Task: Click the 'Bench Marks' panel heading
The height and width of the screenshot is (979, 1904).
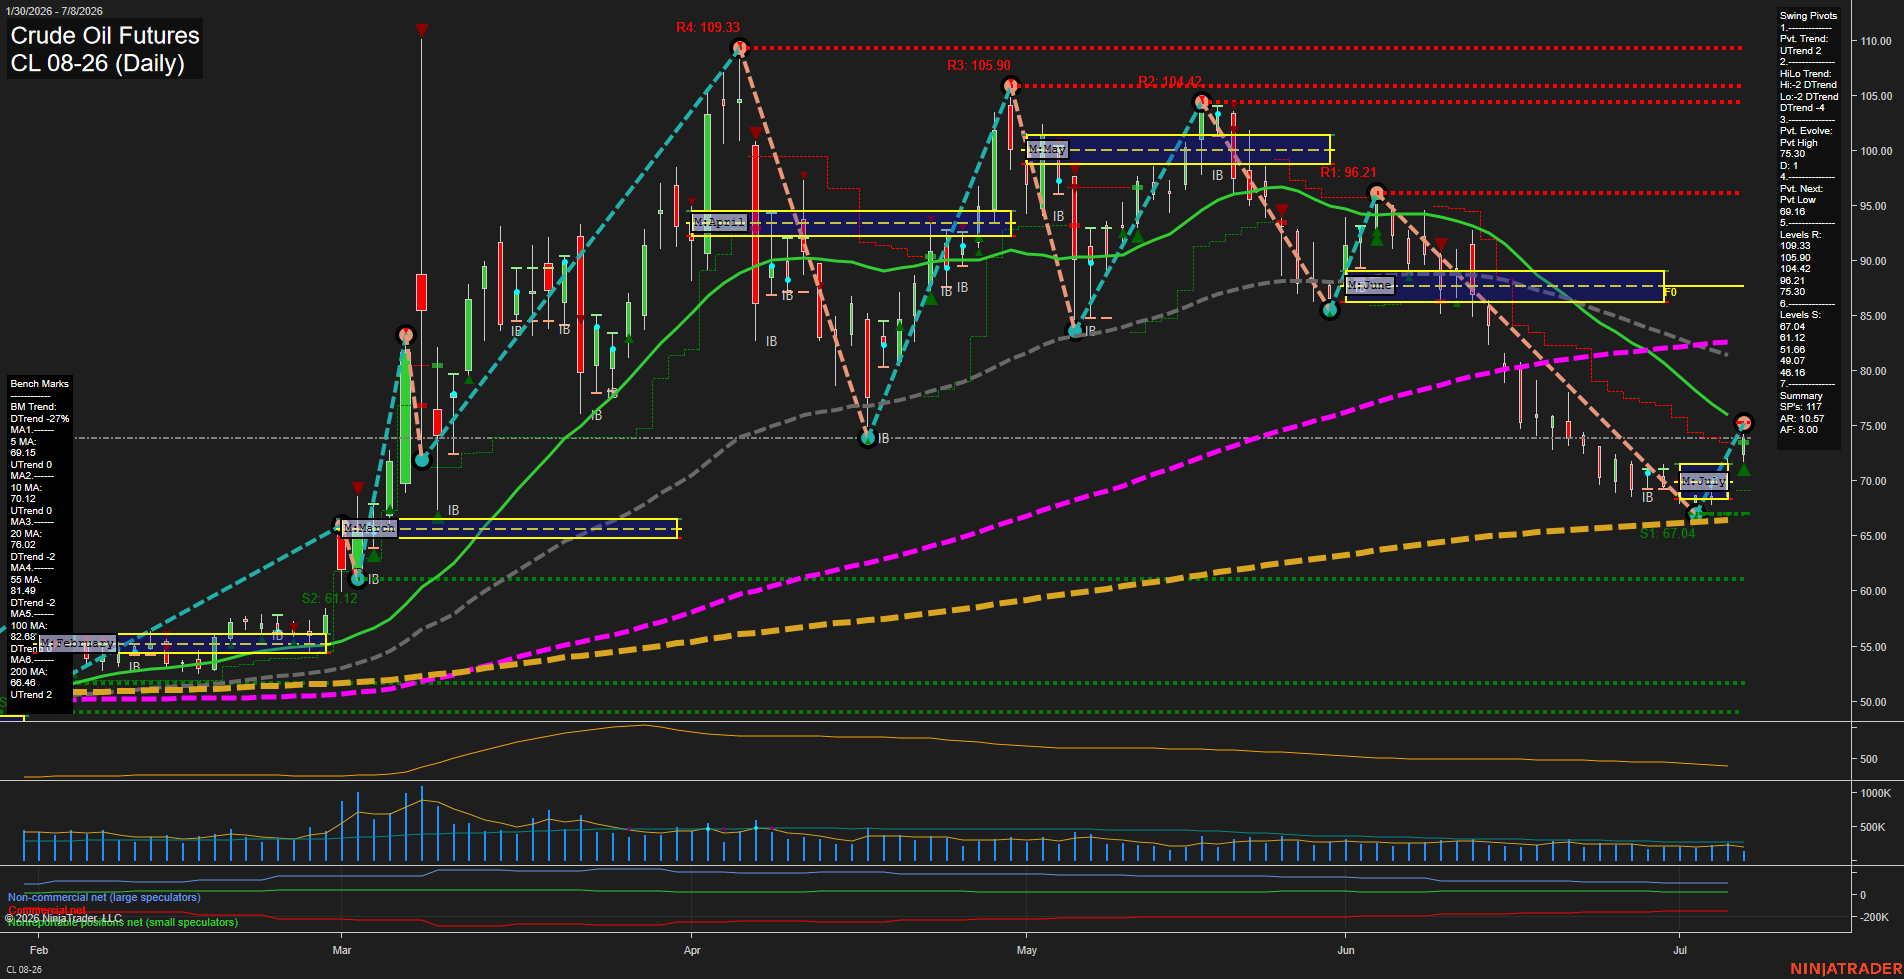Action: coord(39,384)
